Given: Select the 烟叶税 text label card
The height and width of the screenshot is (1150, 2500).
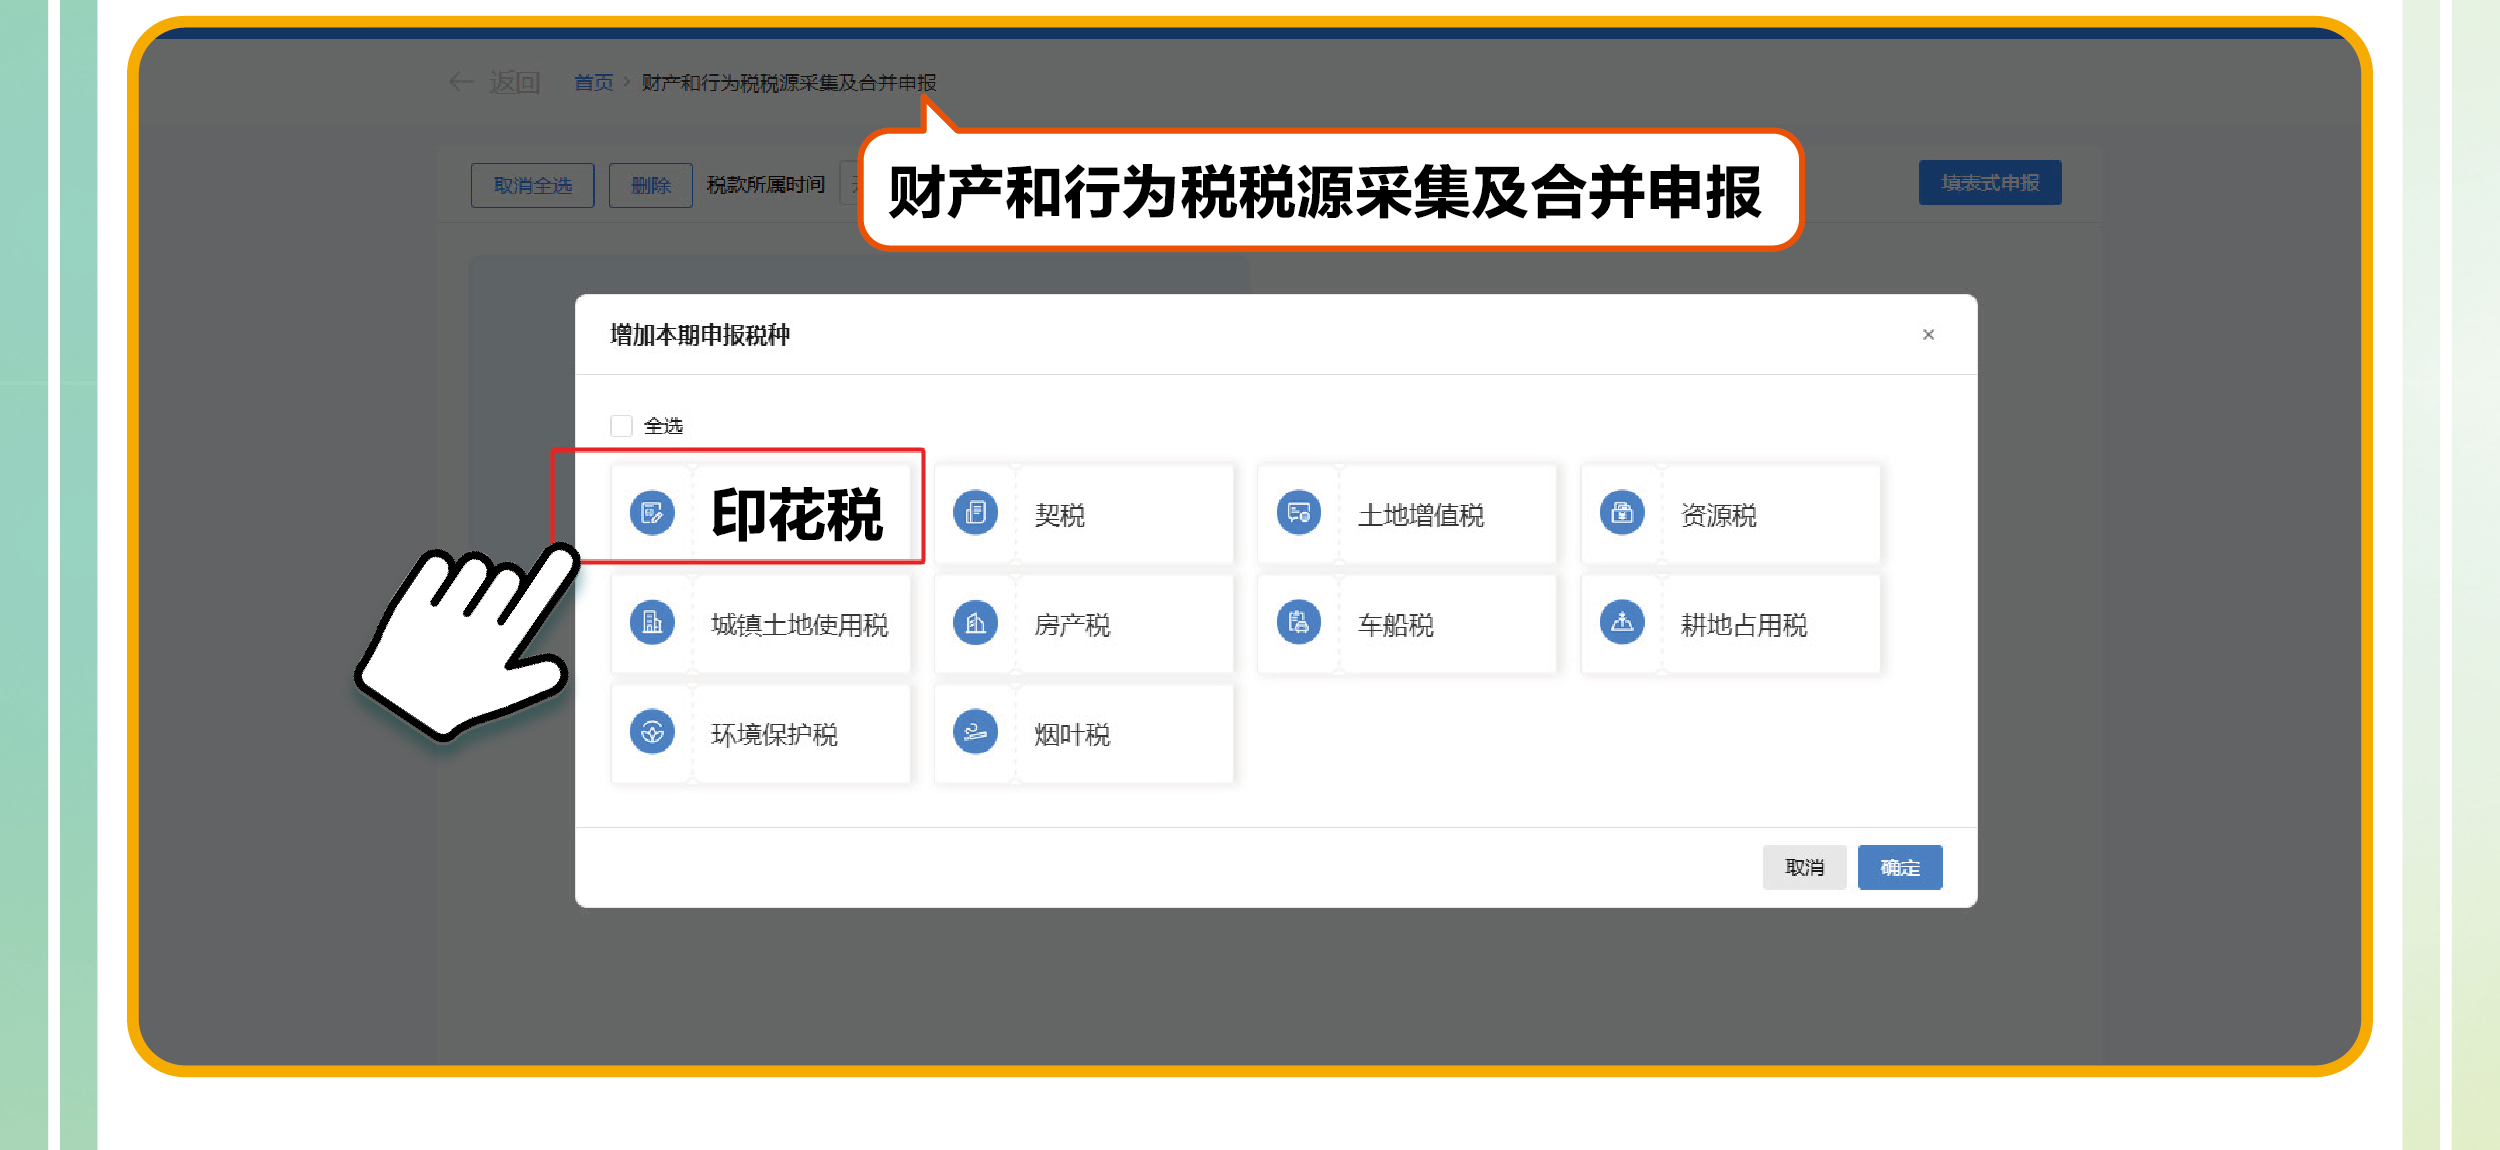Looking at the screenshot, I should [1072, 735].
